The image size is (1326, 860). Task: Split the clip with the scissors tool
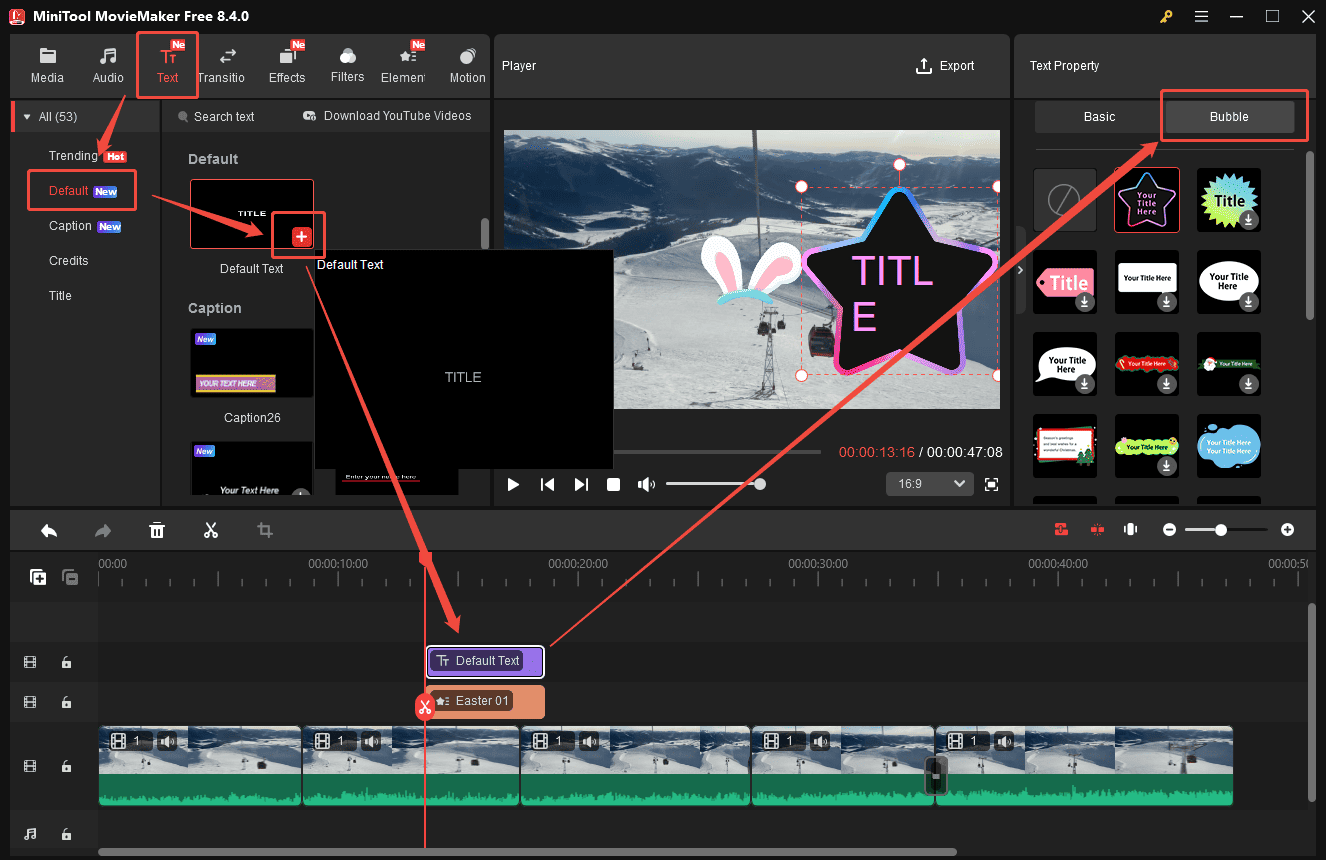pyautogui.click(x=211, y=529)
